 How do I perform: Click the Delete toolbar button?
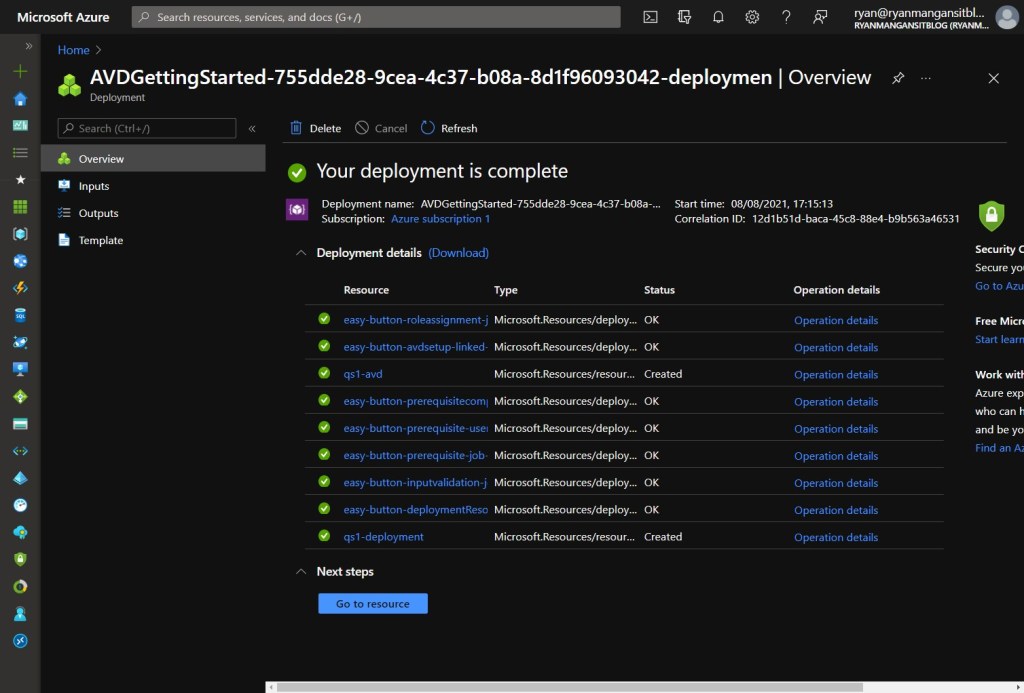[x=315, y=128]
